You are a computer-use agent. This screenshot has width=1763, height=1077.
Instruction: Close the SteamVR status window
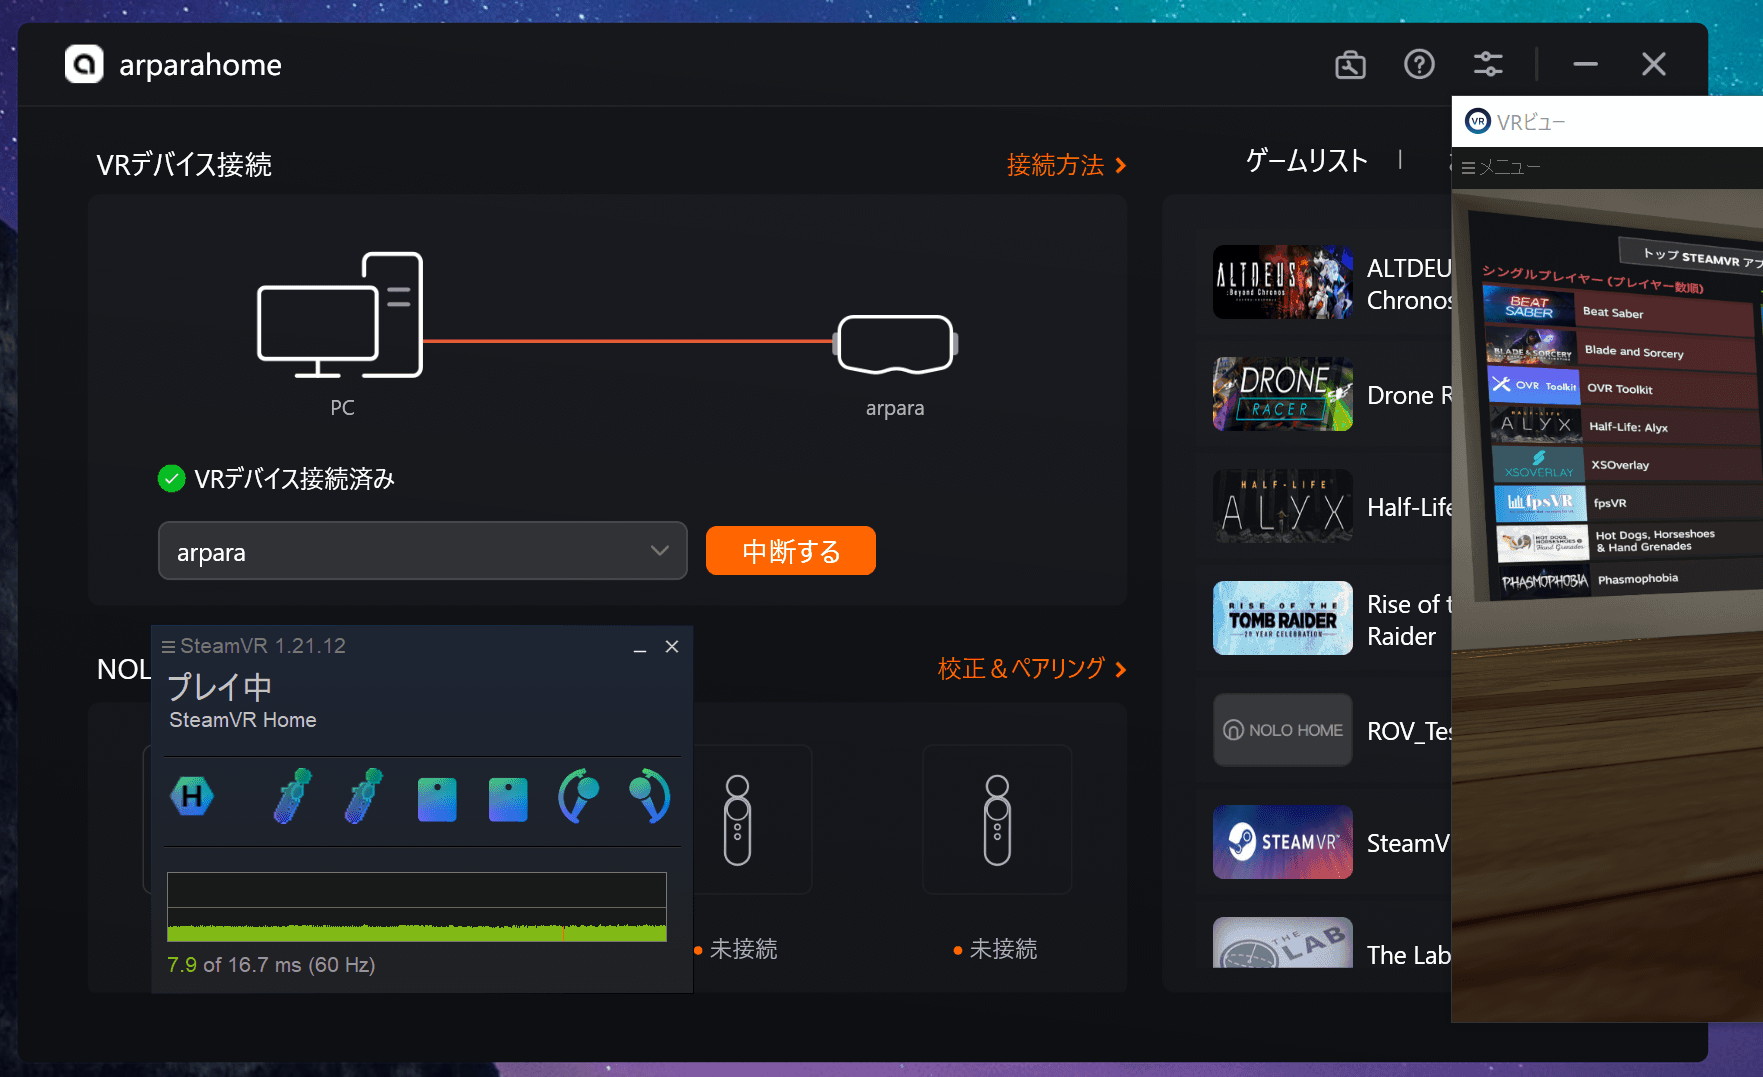[x=672, y=647]
